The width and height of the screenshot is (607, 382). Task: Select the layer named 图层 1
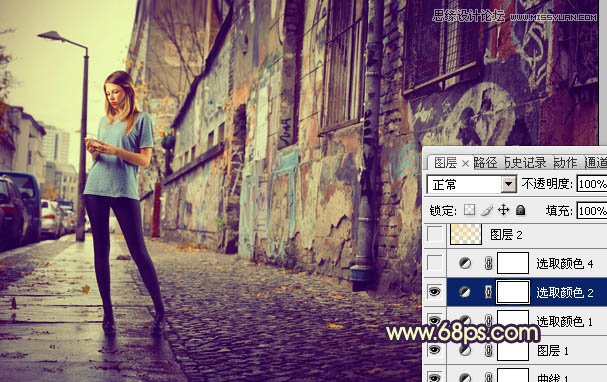(x=553, y=351)
